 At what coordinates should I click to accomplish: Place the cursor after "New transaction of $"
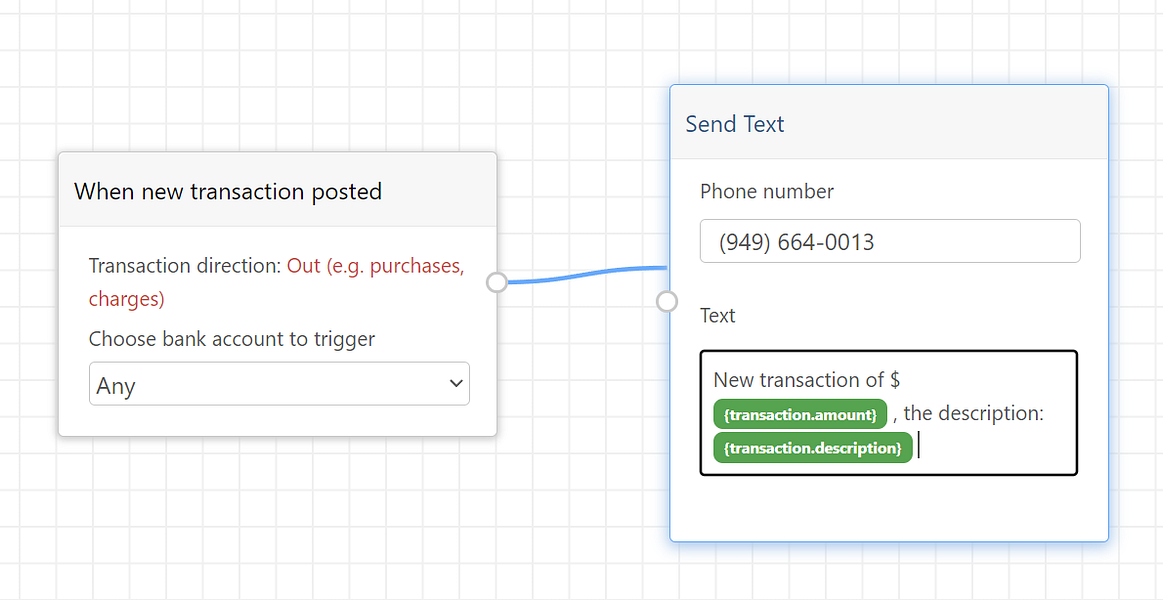903,380
